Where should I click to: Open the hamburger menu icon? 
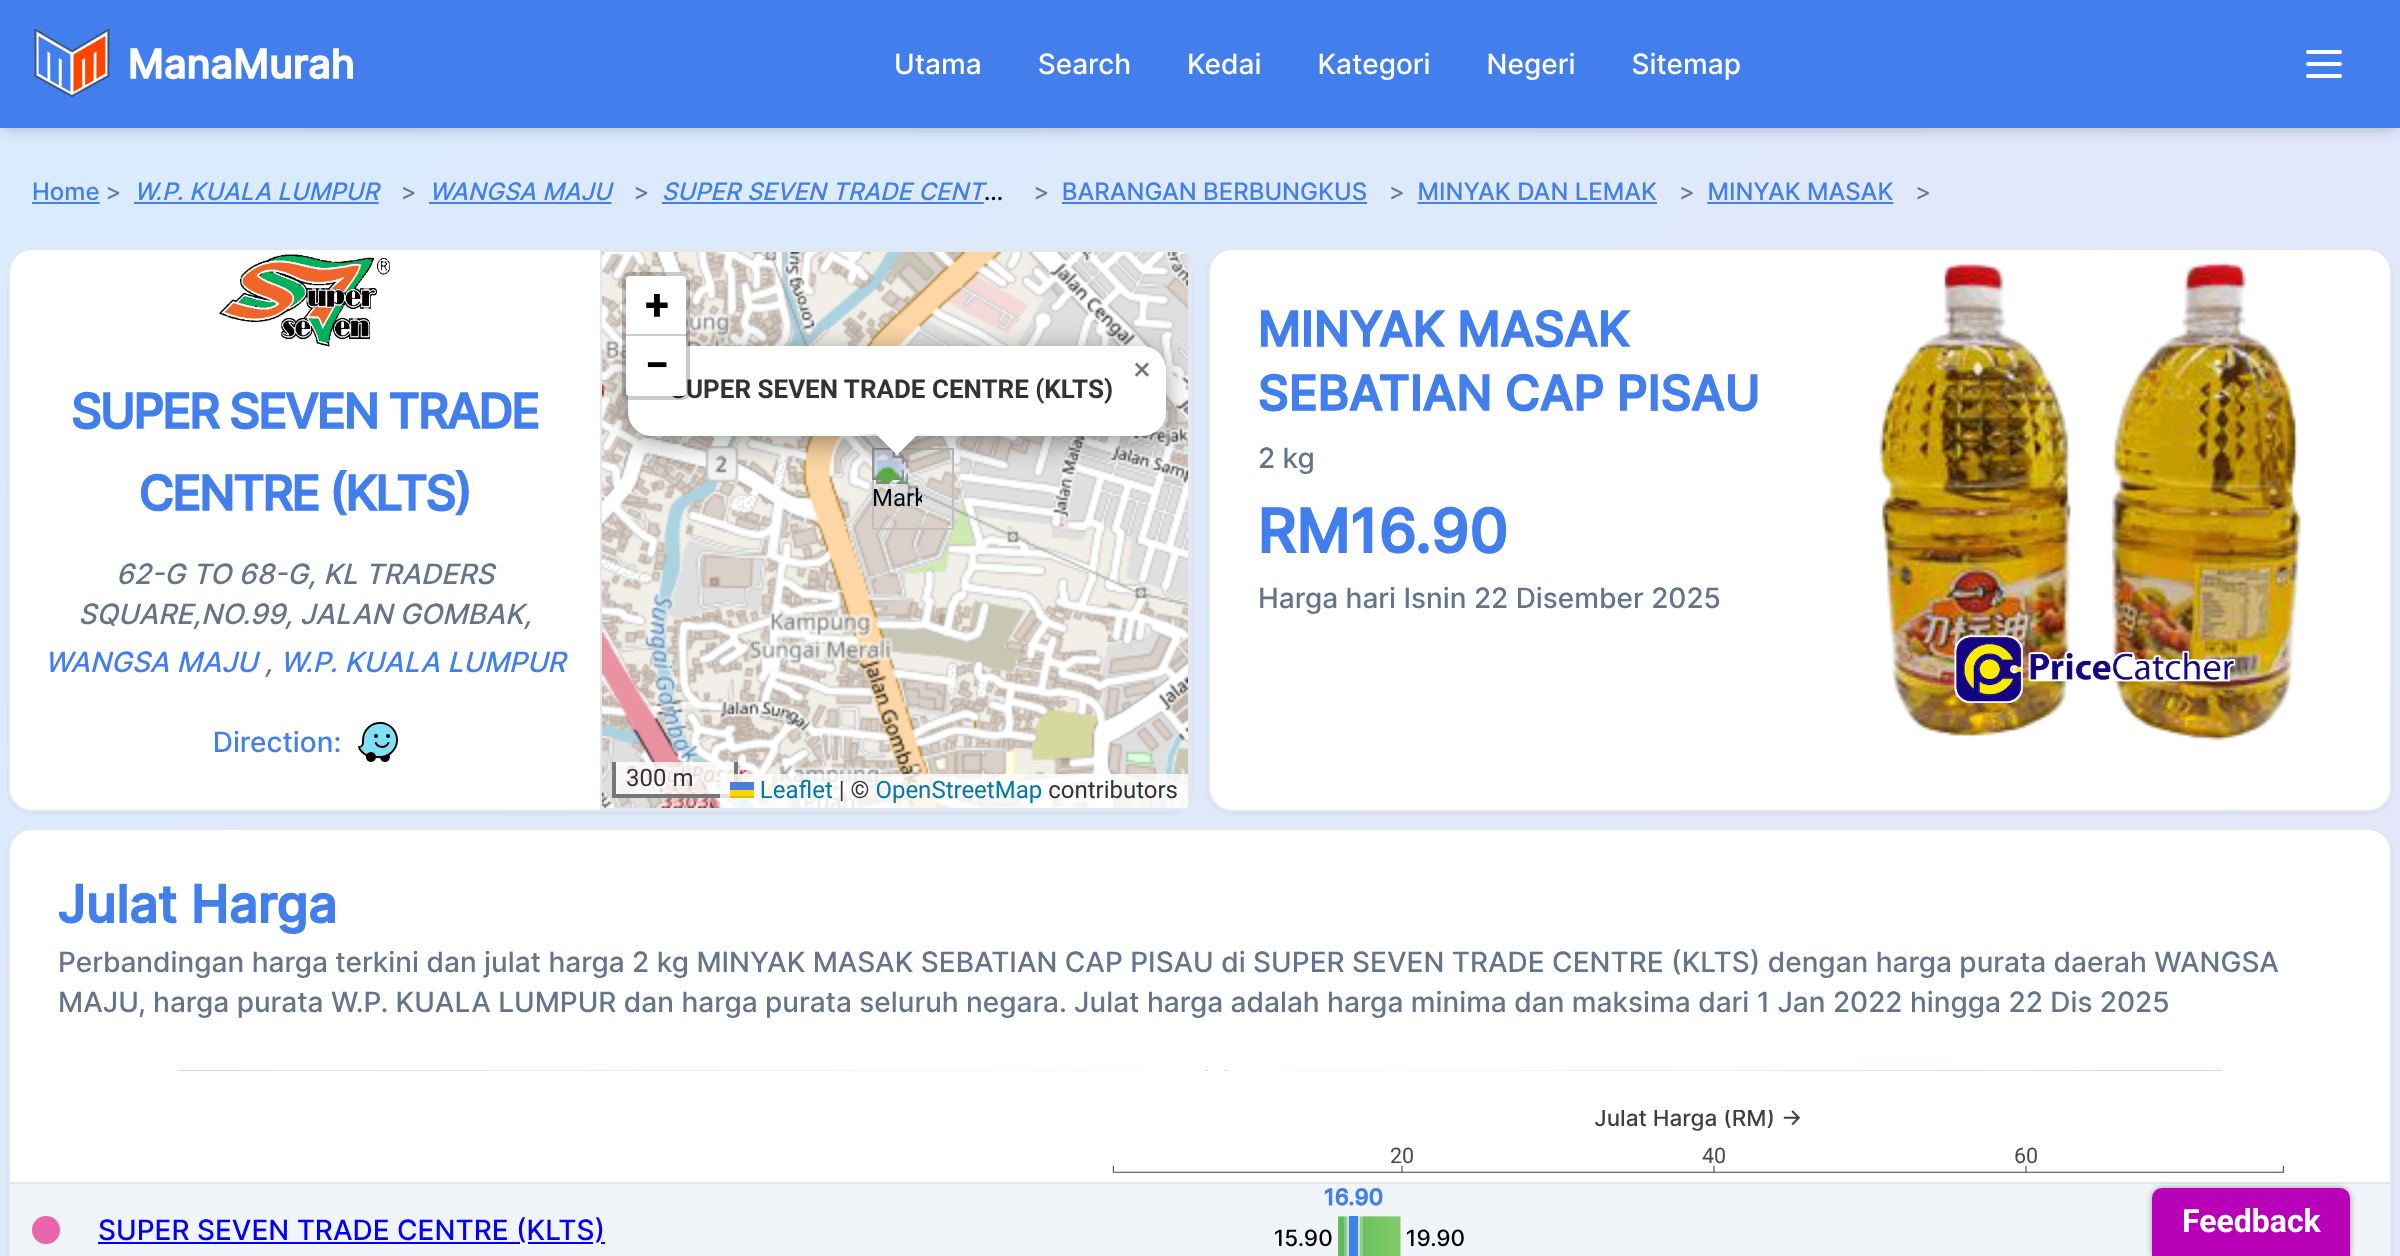click(x=2323, y=64)
